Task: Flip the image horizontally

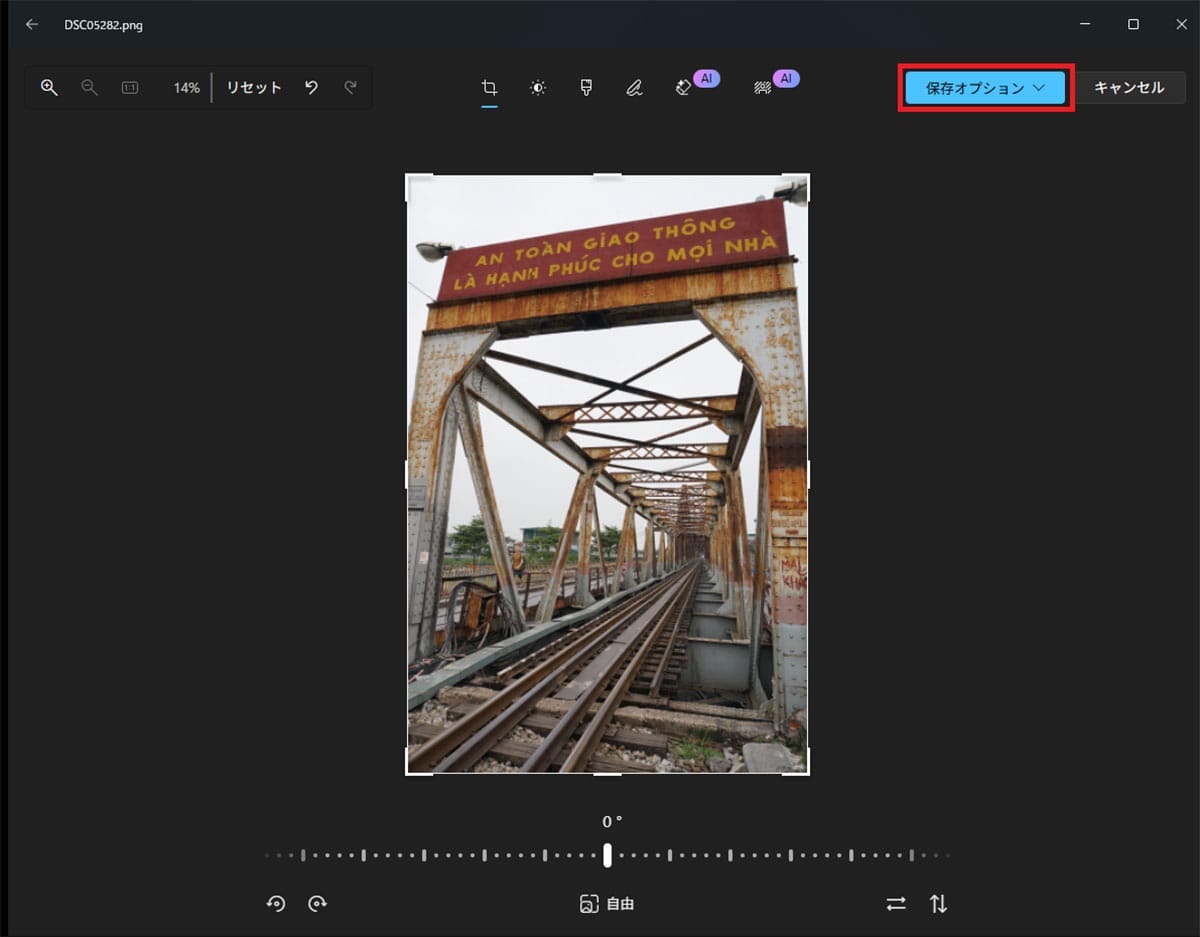Action: pyautogui.click(x=895, y=903)
